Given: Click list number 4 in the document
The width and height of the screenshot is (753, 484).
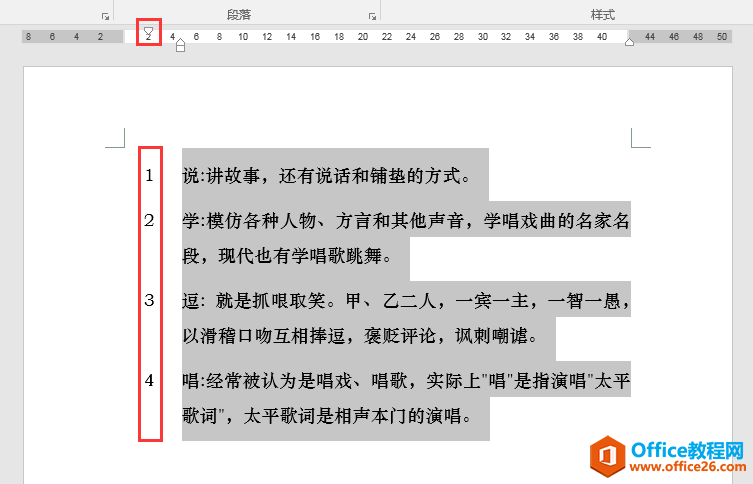Looking at the screenshot, I should 149,381.
